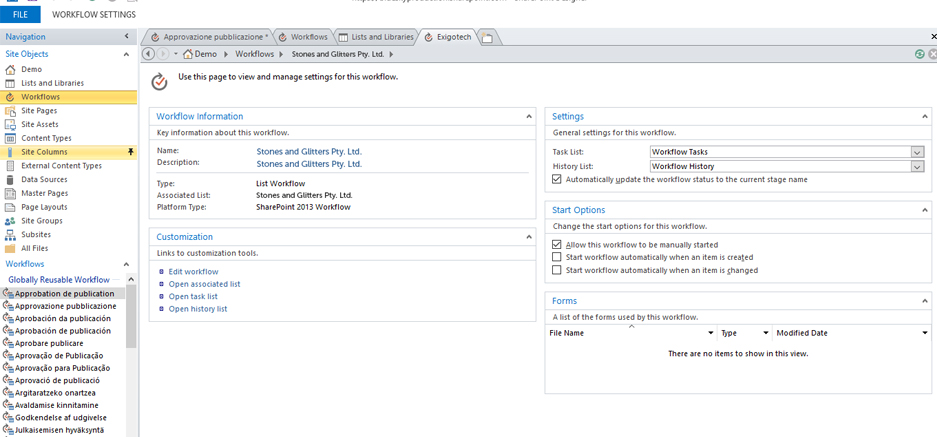Switch to the Workflows document tab
Viewport: 937px width, 437px height.
click(304, 37)
